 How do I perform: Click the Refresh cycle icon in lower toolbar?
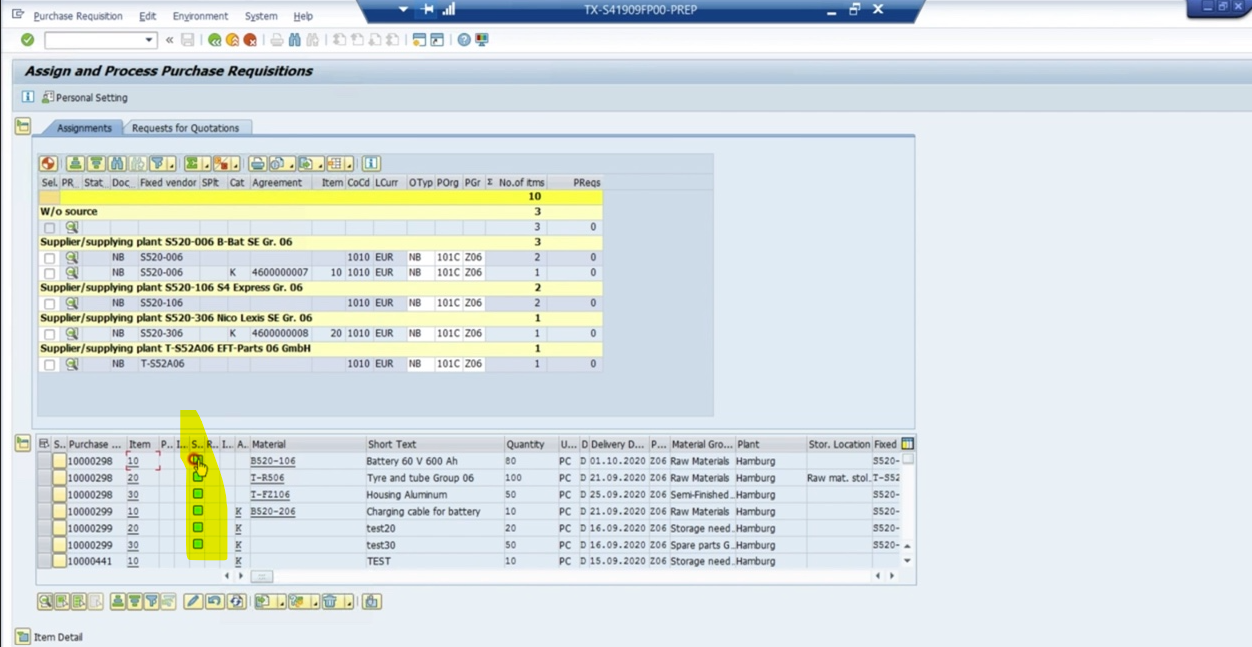tap(235, 601)
